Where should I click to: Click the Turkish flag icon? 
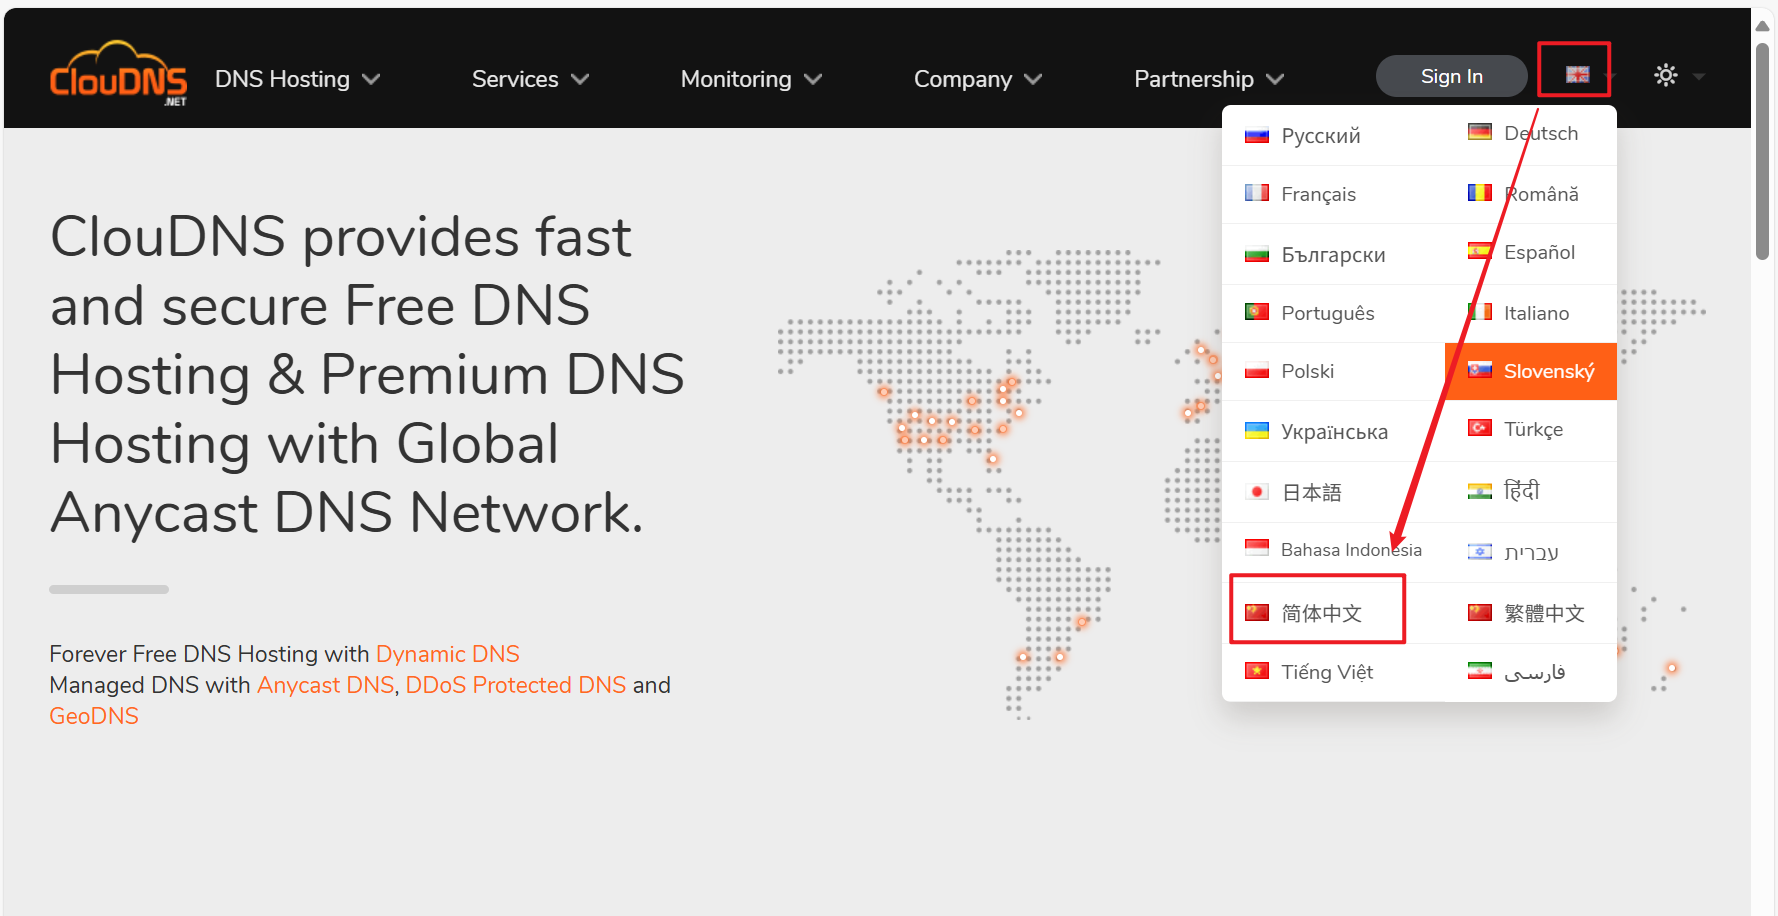point(1480,428)
